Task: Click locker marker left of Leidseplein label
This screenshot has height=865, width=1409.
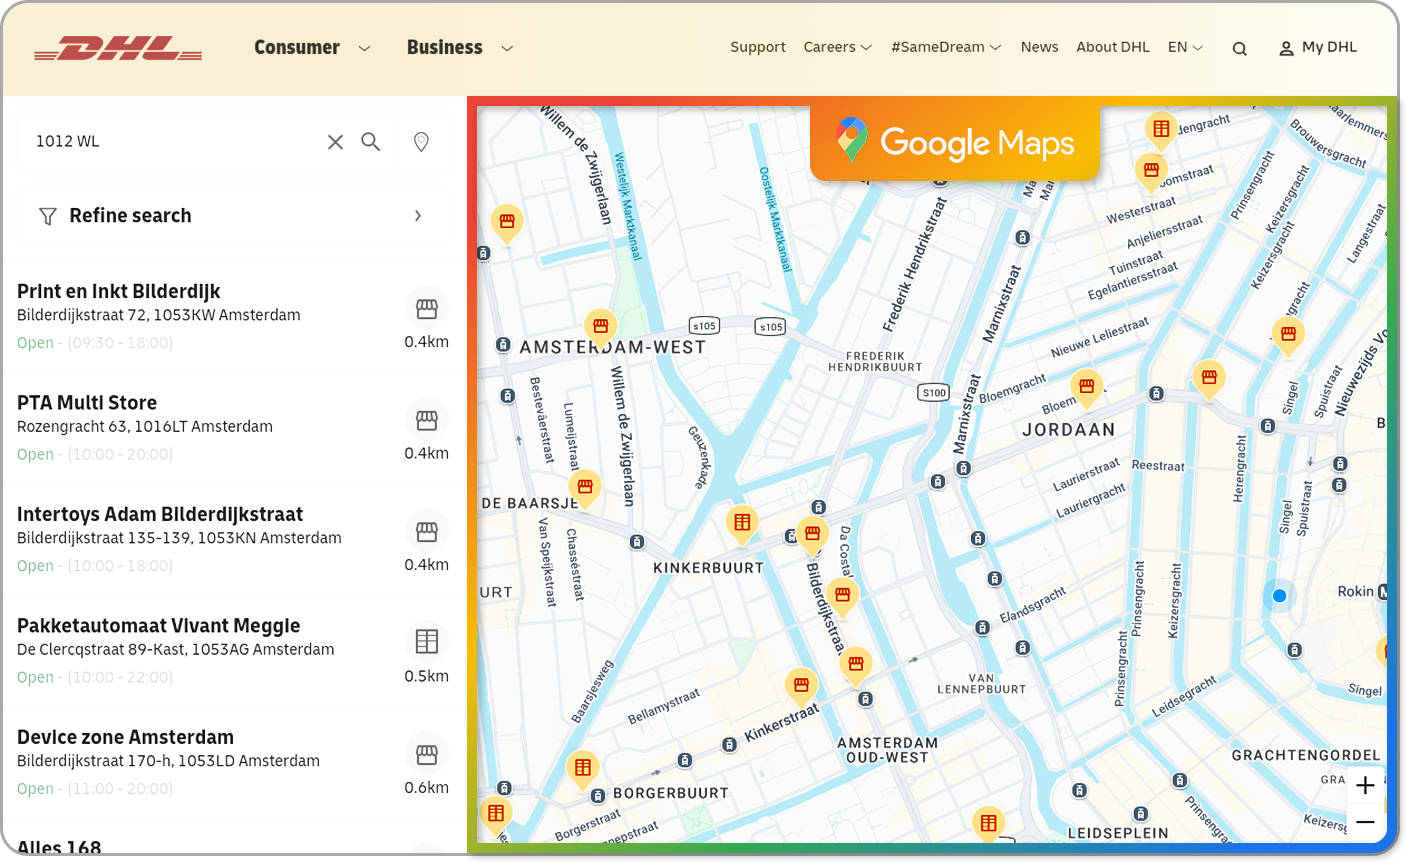Action: pyautogui.click(x=988, y=825)
